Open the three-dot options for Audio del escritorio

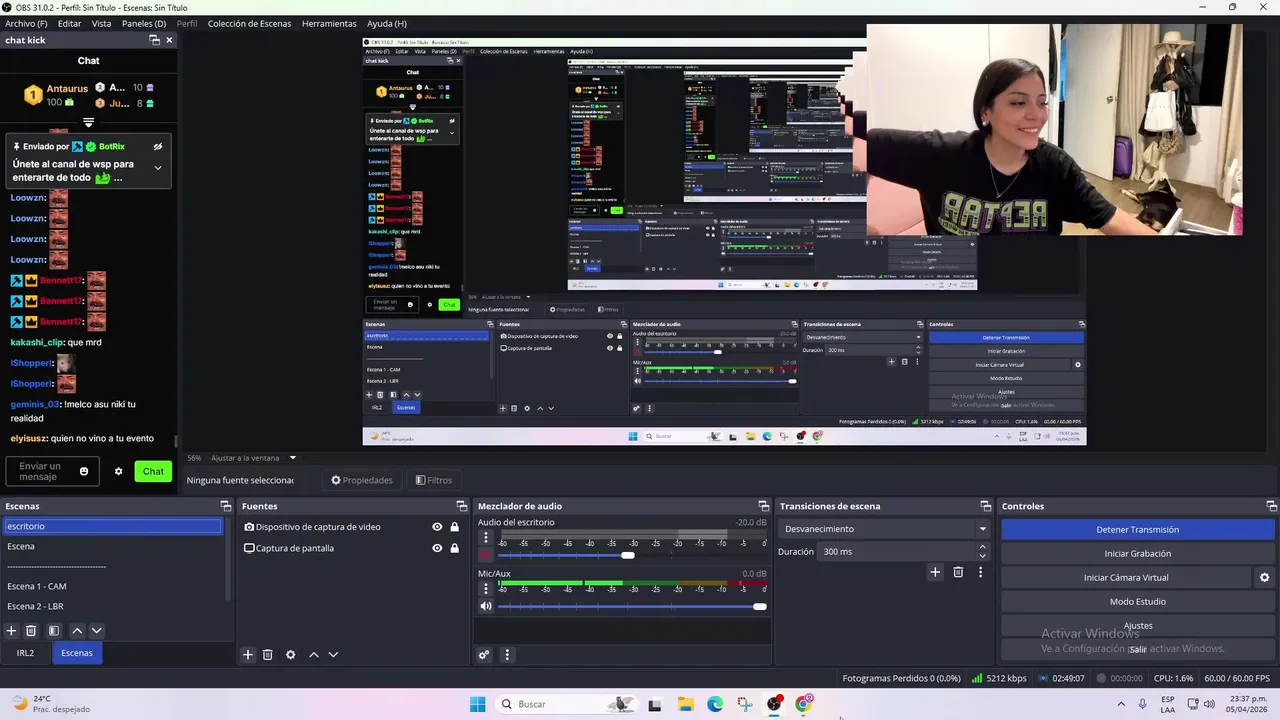click(486, 538)
